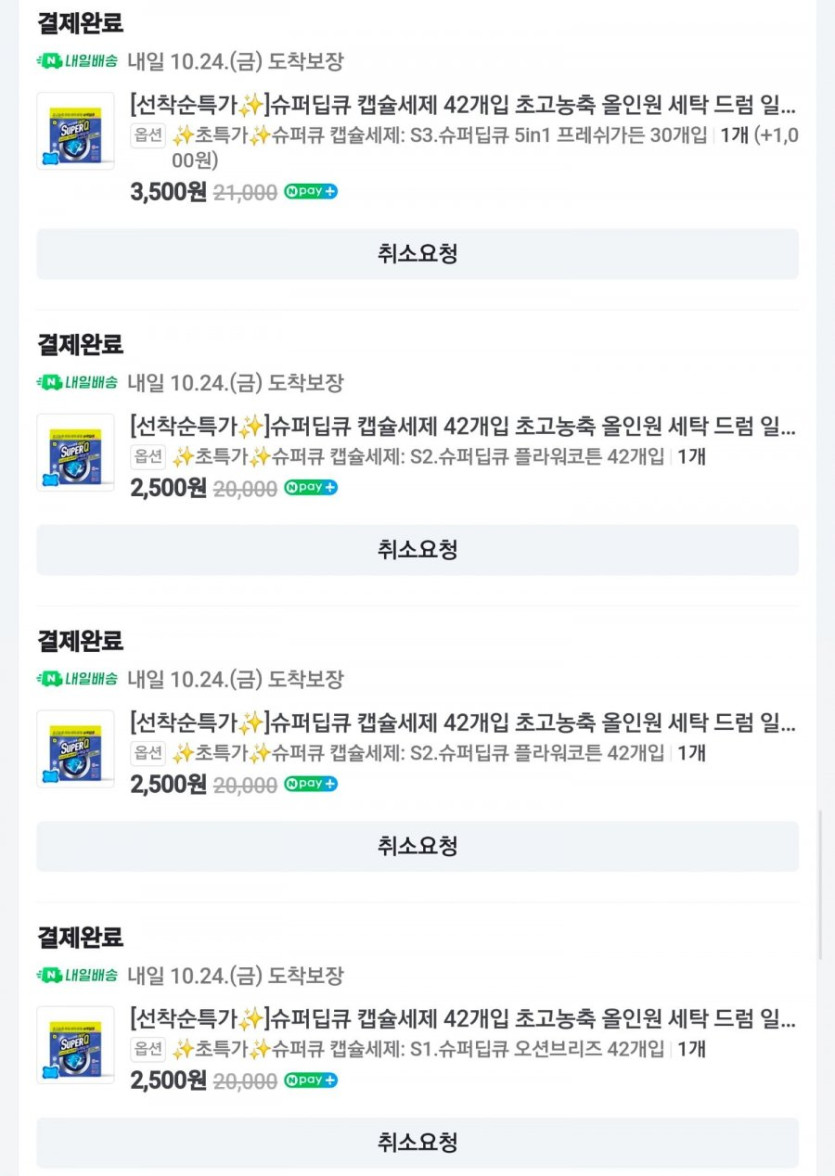Click the 옵션 tag in the 프레쉬가든 order

(x=148, y=135)
